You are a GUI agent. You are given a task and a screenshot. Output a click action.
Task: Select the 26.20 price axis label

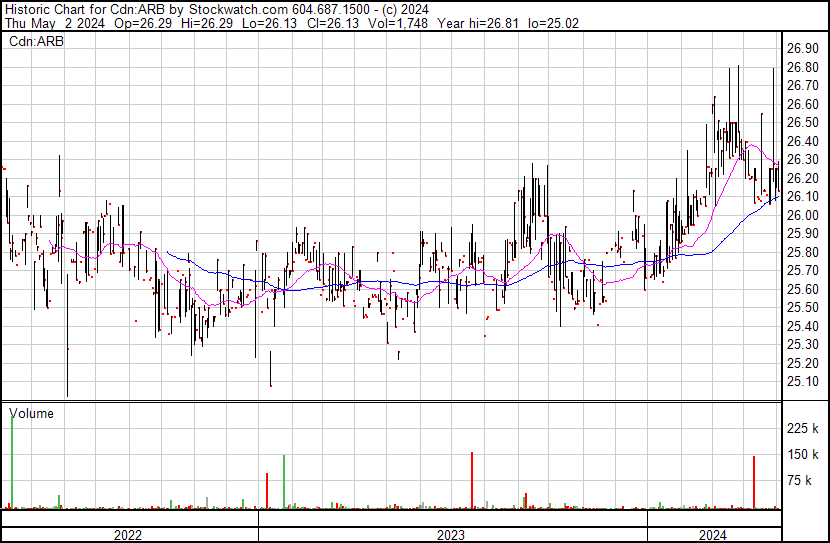(x=802, y=178)
